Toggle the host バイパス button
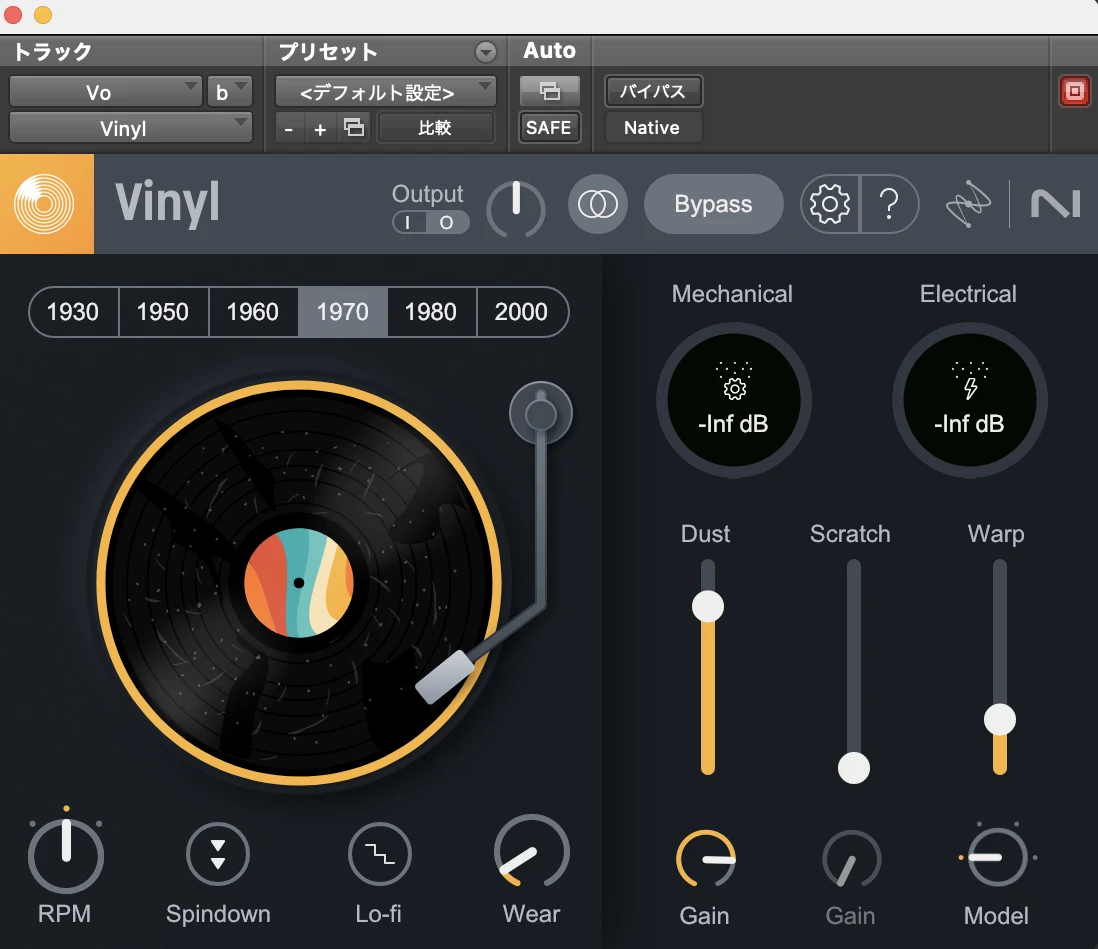This screenshot has width=1098, height=949. click(x=653, y=91)
